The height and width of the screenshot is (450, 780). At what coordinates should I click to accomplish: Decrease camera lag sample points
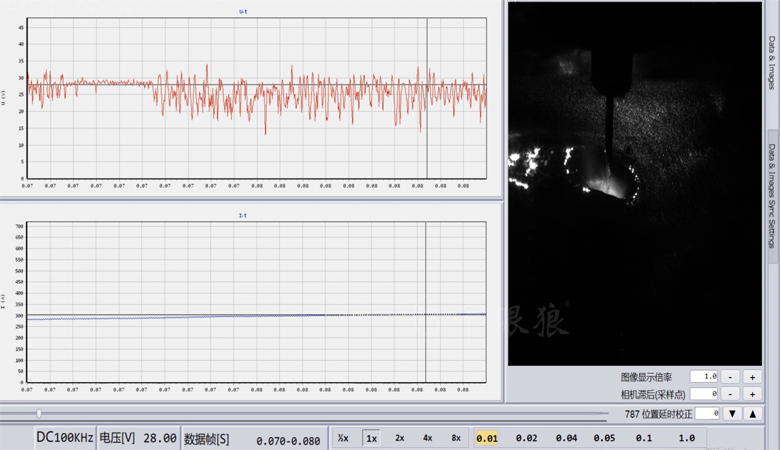coord(730,394)
